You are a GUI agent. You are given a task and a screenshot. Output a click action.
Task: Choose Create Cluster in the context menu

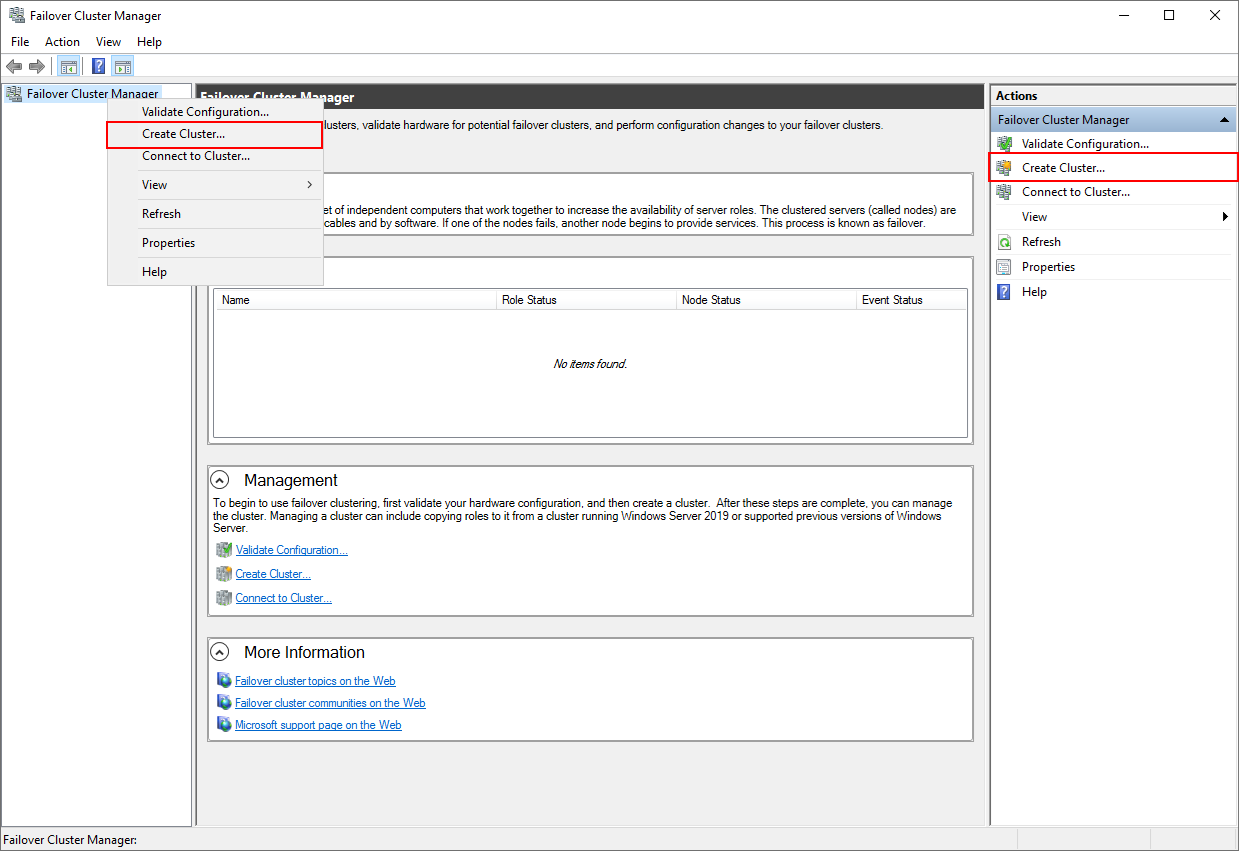[215, 134]
